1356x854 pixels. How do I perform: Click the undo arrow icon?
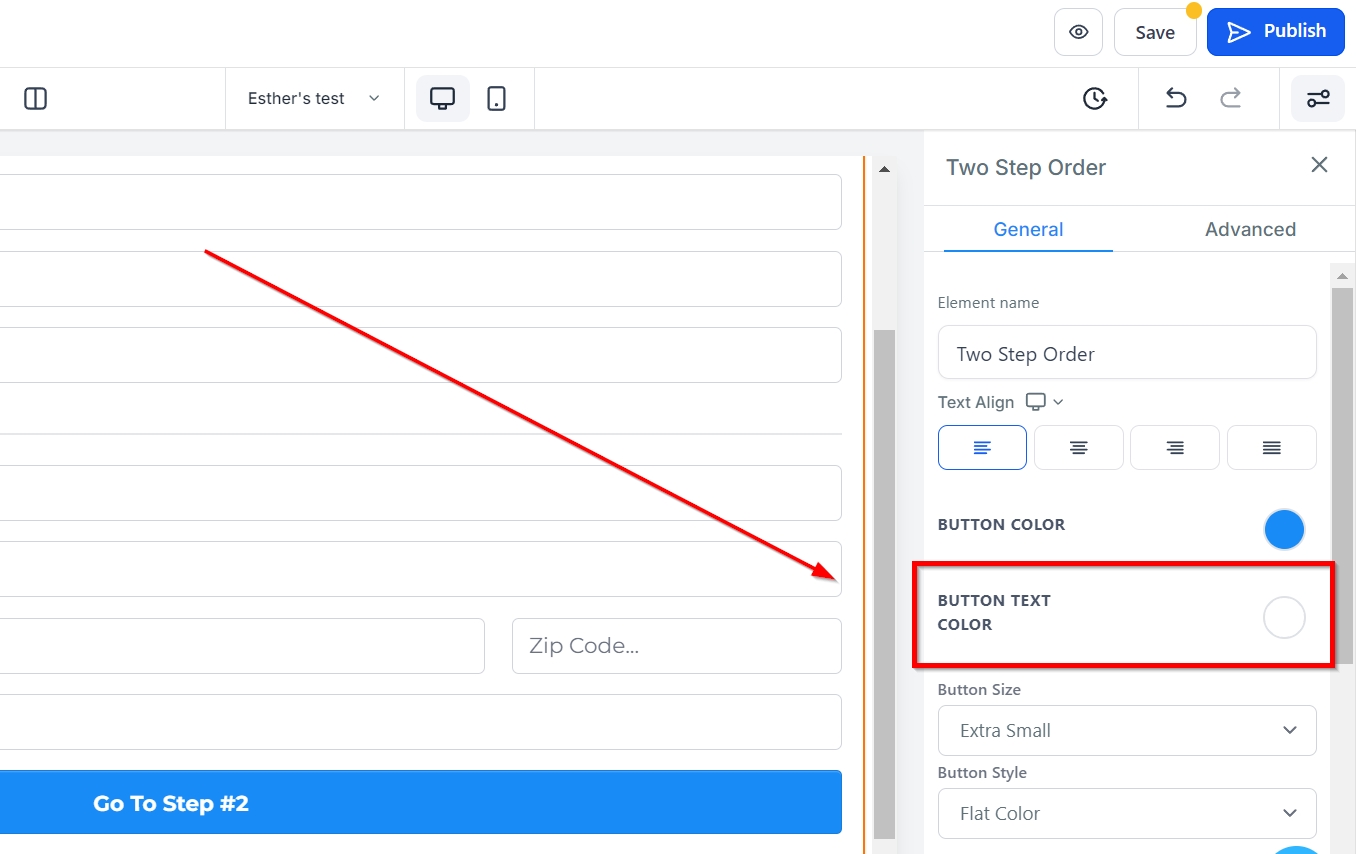click(x=1176, y=98)
